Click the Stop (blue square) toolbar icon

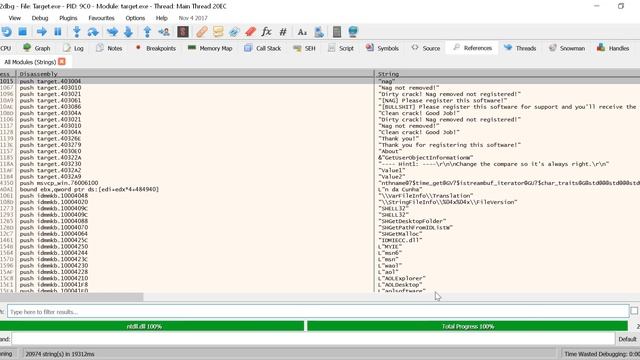coord(23,31)
